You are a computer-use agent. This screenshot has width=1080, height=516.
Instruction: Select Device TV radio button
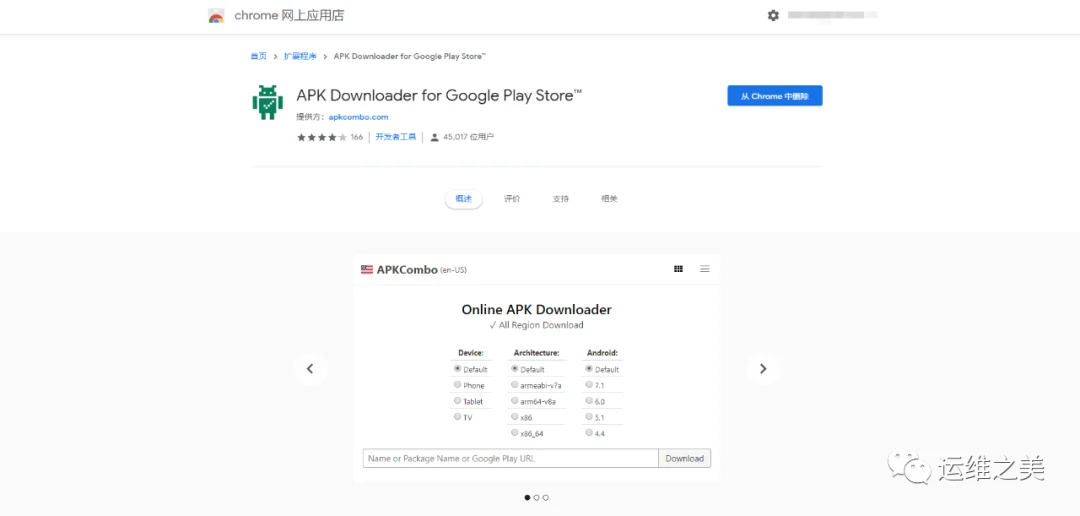coord(457,416)
